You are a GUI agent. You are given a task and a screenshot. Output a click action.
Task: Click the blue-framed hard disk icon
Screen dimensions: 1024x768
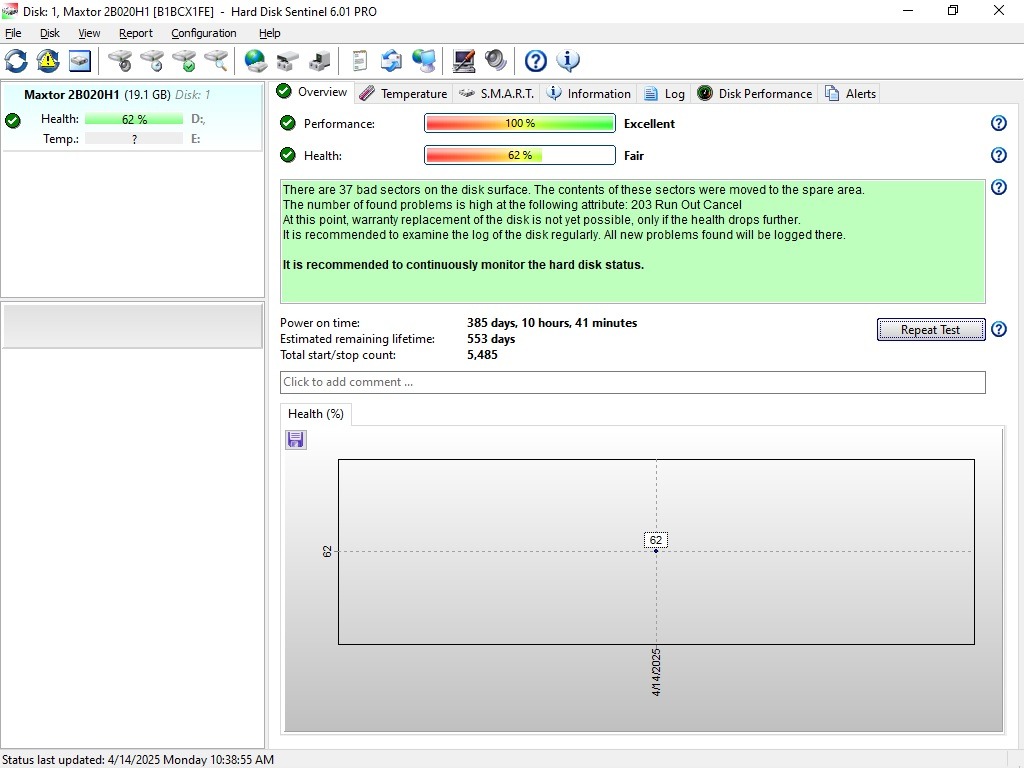click(80, 61)
